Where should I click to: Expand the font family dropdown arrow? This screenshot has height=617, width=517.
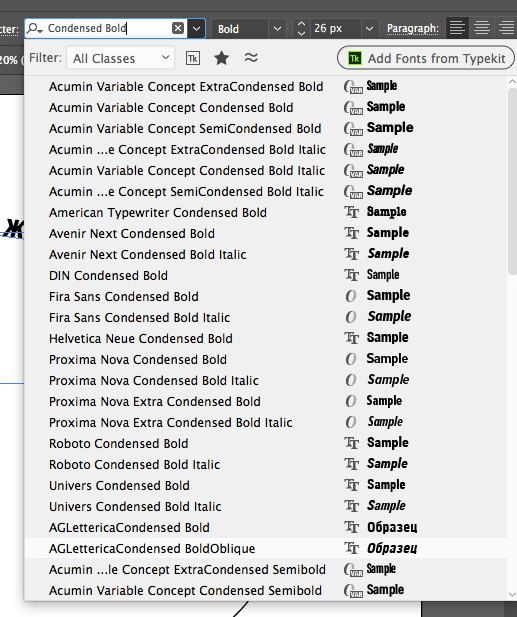point(196,28)
